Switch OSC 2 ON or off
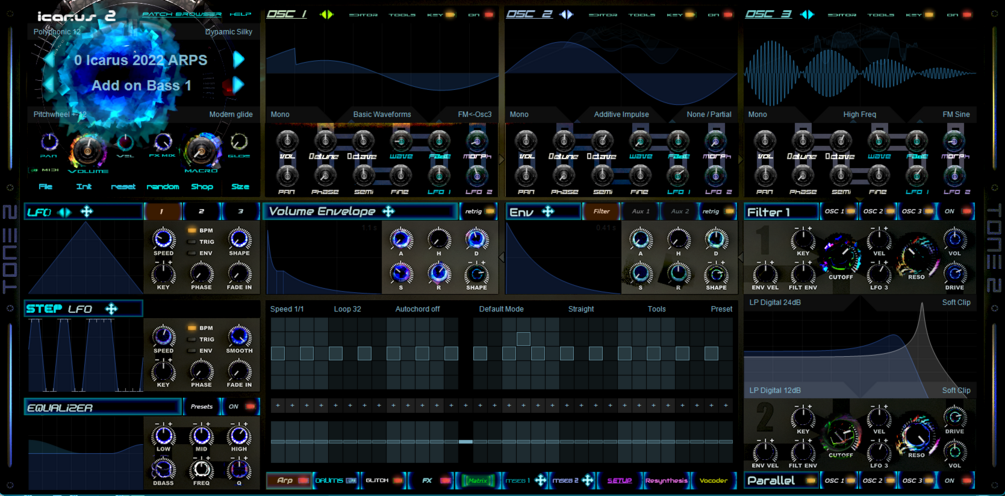 pos(730,14)
